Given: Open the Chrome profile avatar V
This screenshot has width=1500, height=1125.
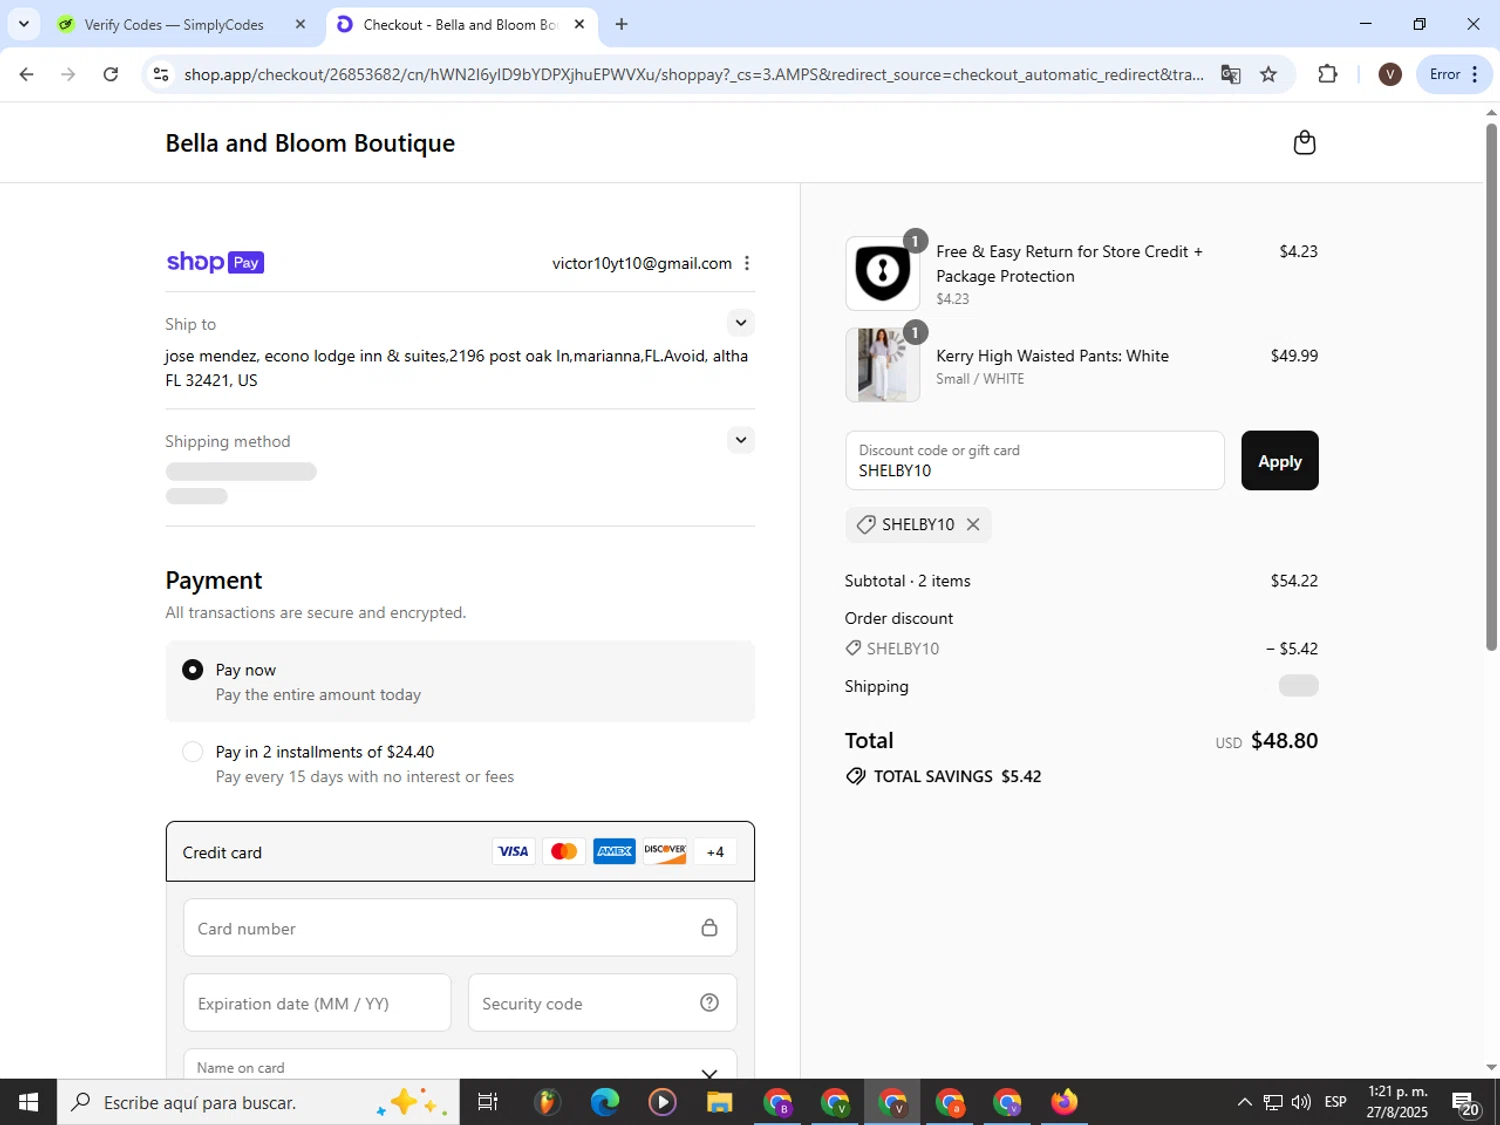Looking at the screenshot, I should point(1390,74).
